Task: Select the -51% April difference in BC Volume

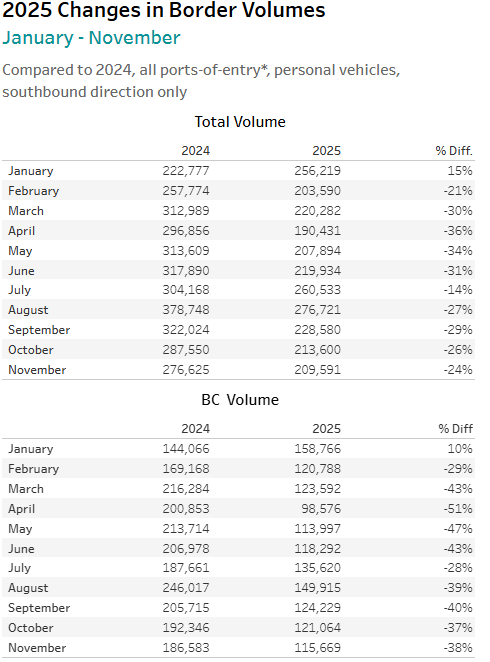Action: (458, 508)
